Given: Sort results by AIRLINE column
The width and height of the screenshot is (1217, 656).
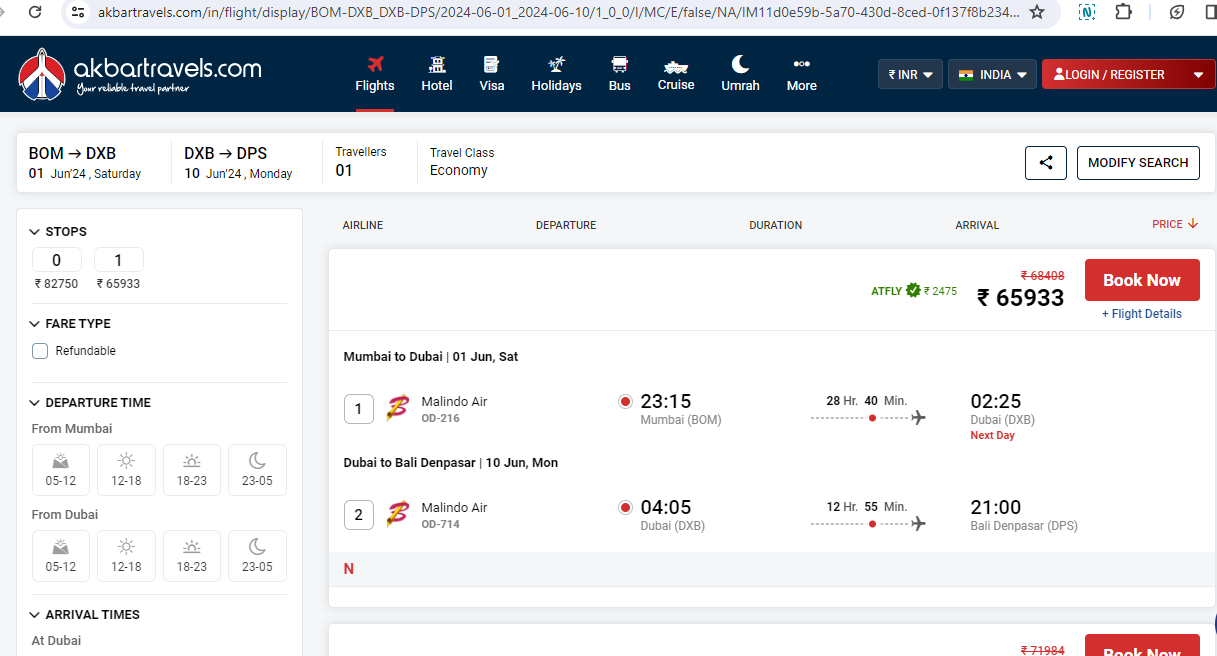Looking at the screenshot, I should (x=363, y=225).
